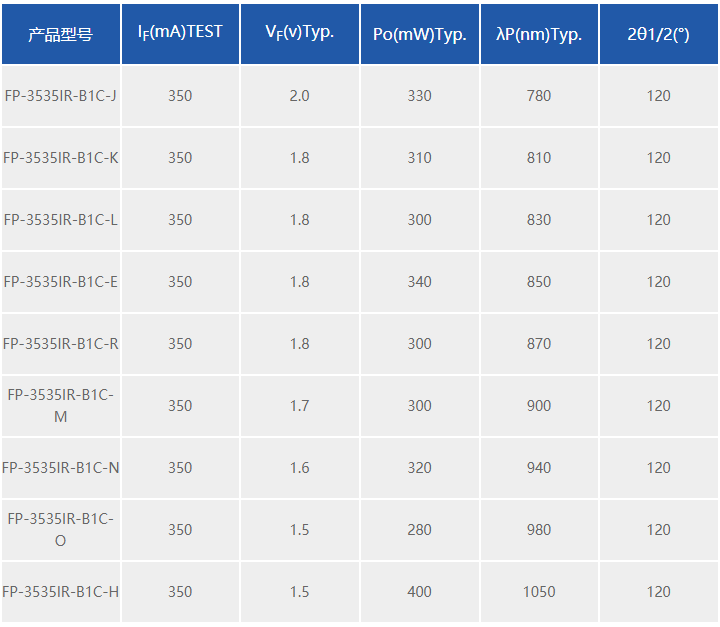Click model FP-3535IR-B1C-E
The height and width of the screenshot is (627, 720).
(61, 282)
